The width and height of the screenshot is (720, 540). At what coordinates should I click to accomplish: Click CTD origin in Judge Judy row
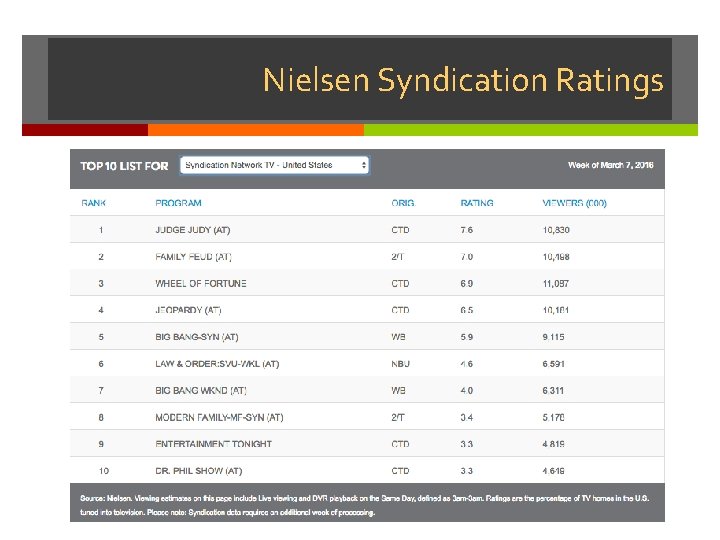400,230
